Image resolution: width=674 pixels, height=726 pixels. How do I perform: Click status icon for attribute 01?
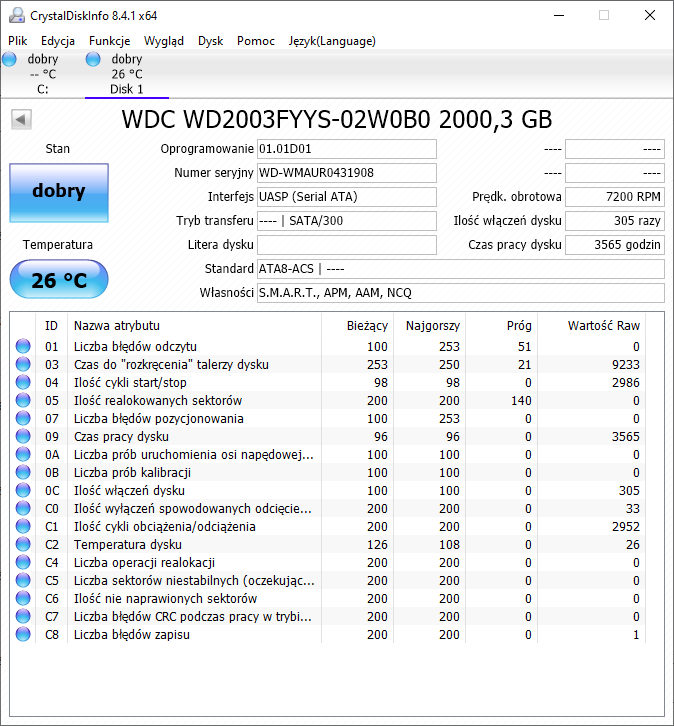23,346
